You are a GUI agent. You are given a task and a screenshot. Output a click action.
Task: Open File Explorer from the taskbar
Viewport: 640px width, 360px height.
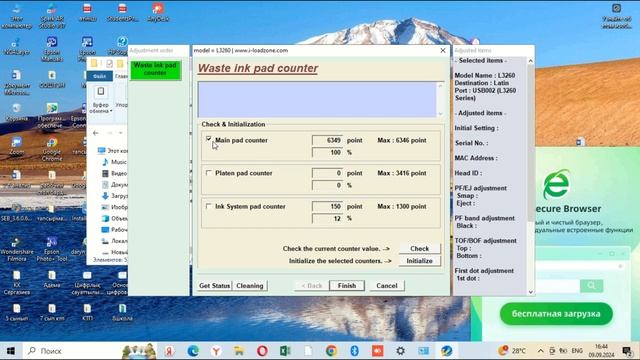point(239,351)
